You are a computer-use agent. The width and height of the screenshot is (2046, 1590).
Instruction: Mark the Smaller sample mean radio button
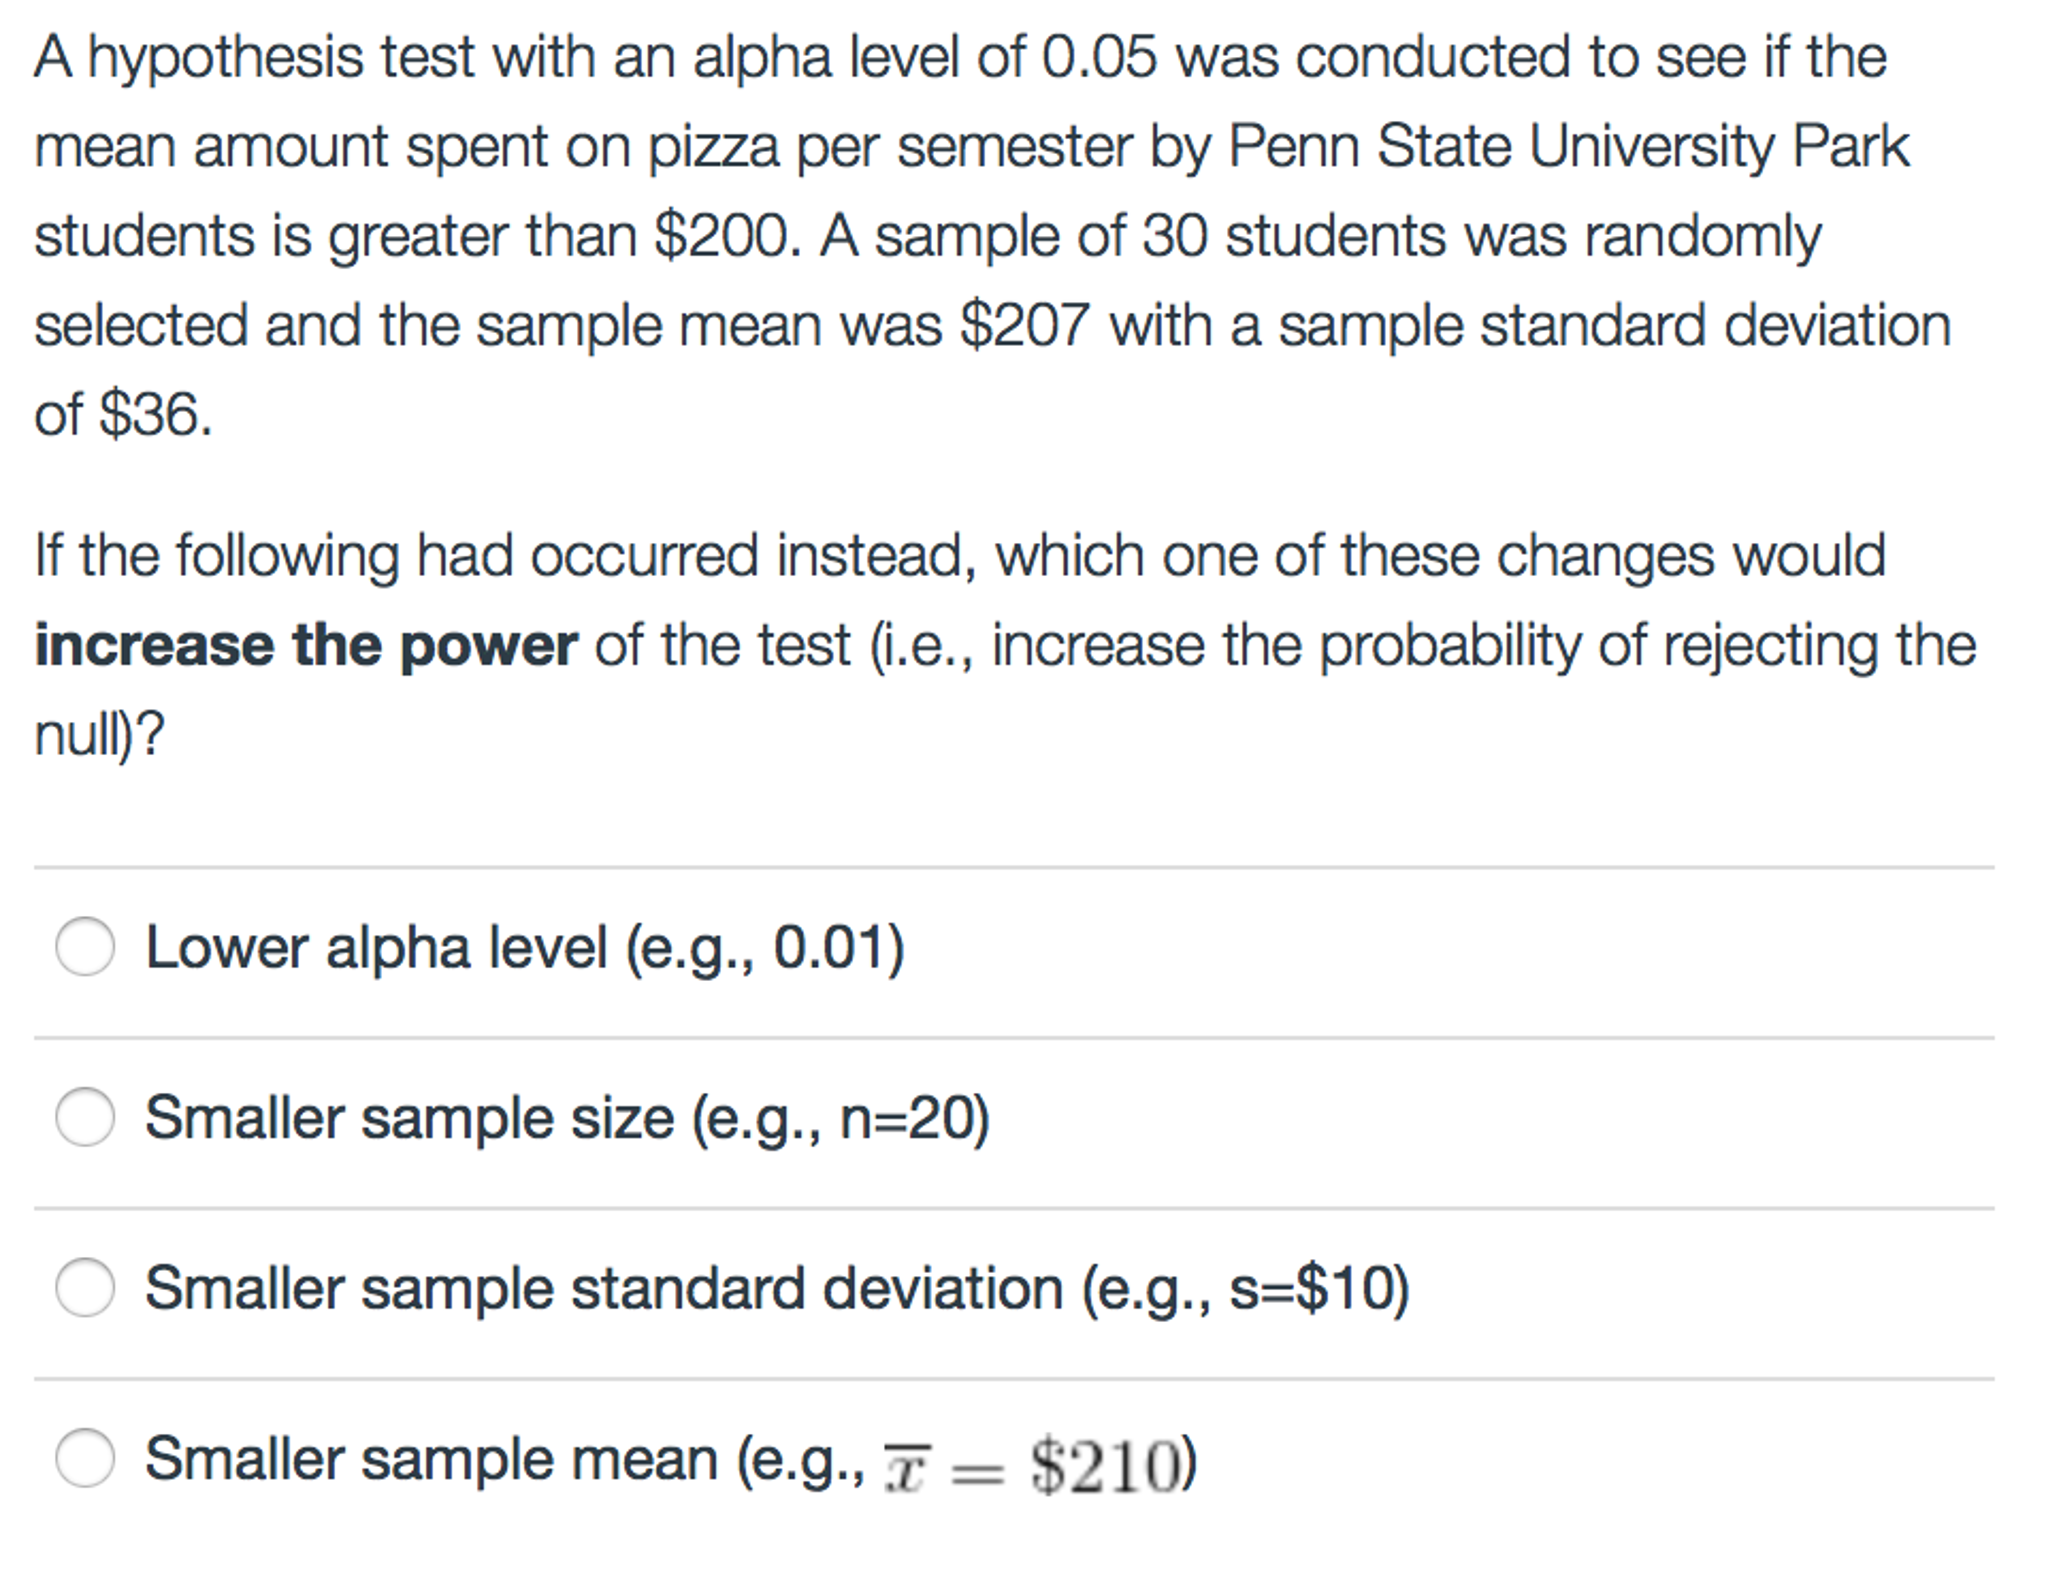[x=85, y=1458]
